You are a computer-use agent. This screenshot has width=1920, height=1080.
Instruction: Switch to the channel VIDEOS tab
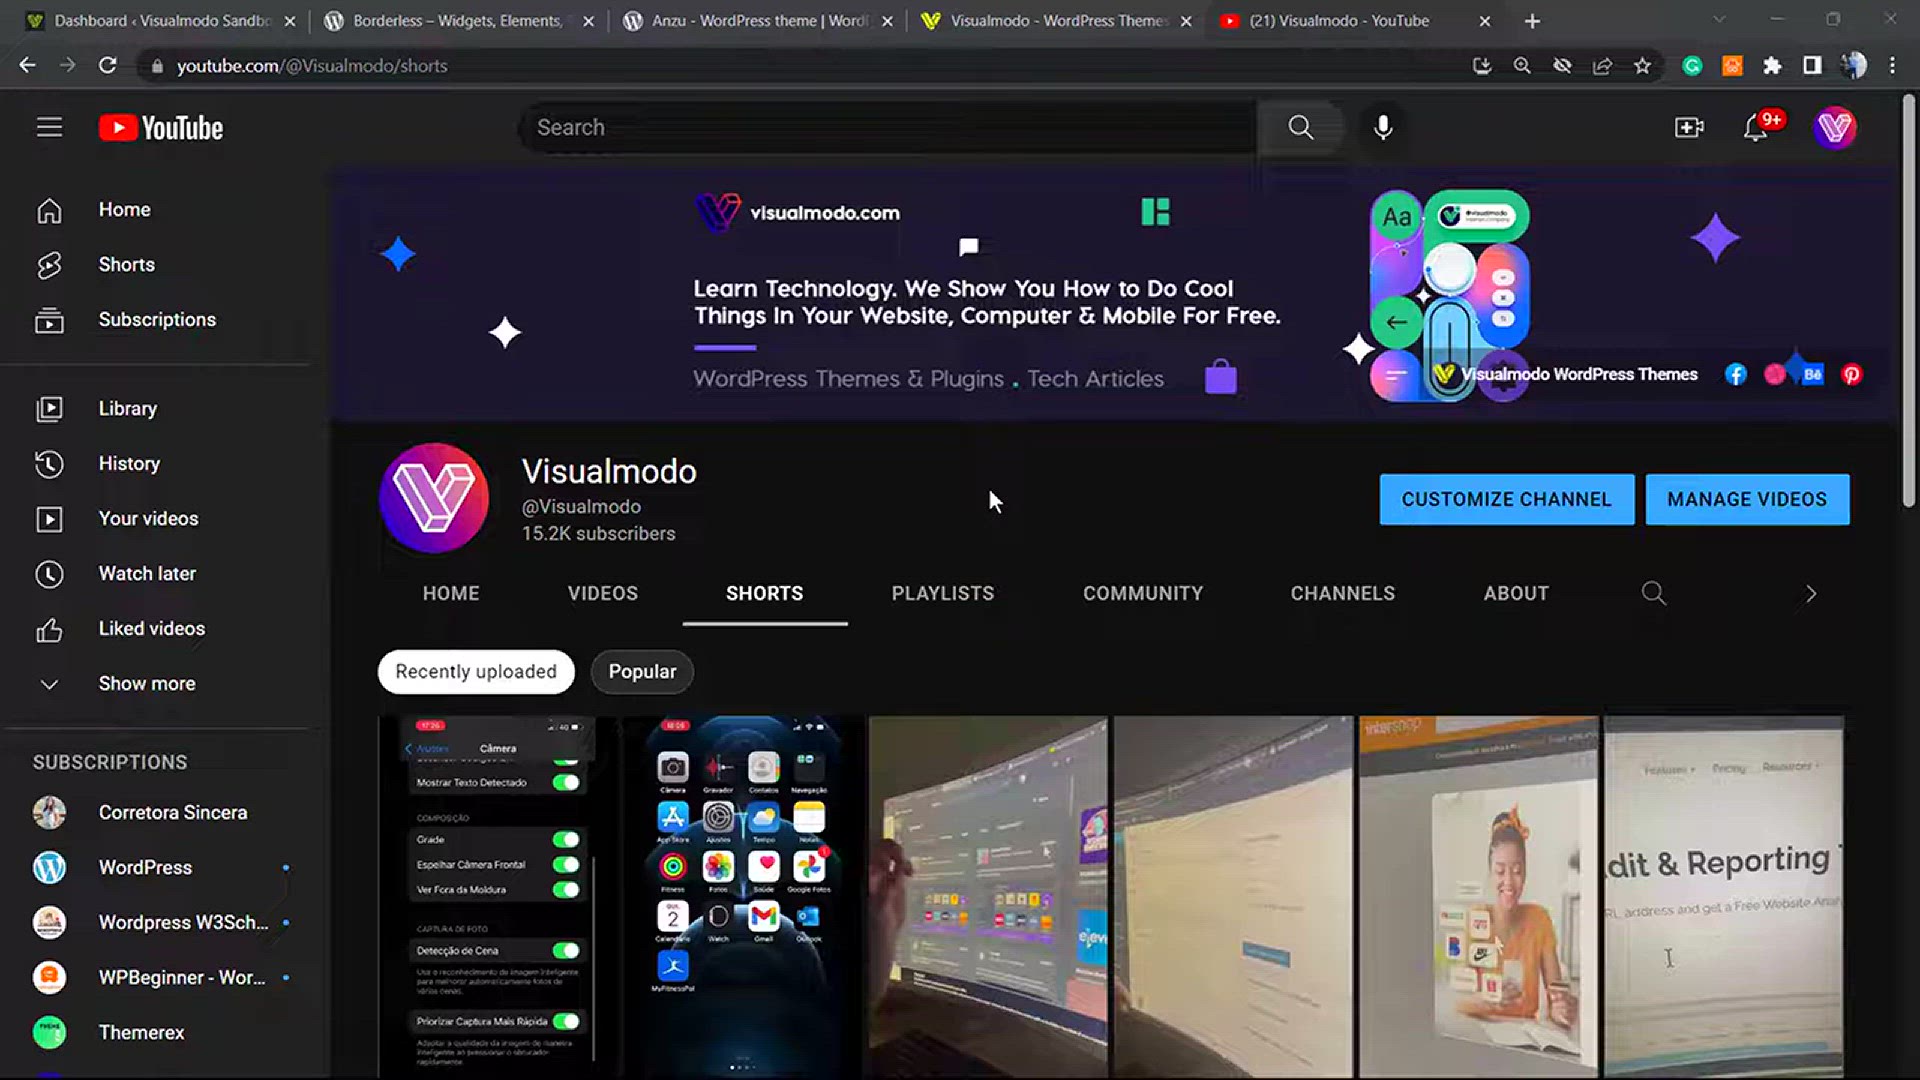pyautogui.click(x=603, y=593)
